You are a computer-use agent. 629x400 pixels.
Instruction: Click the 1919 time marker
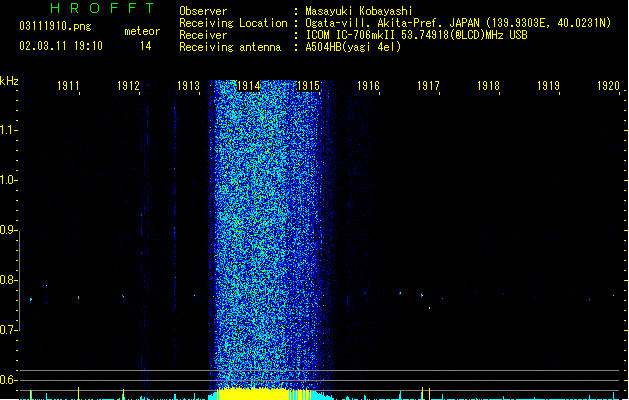548,86
